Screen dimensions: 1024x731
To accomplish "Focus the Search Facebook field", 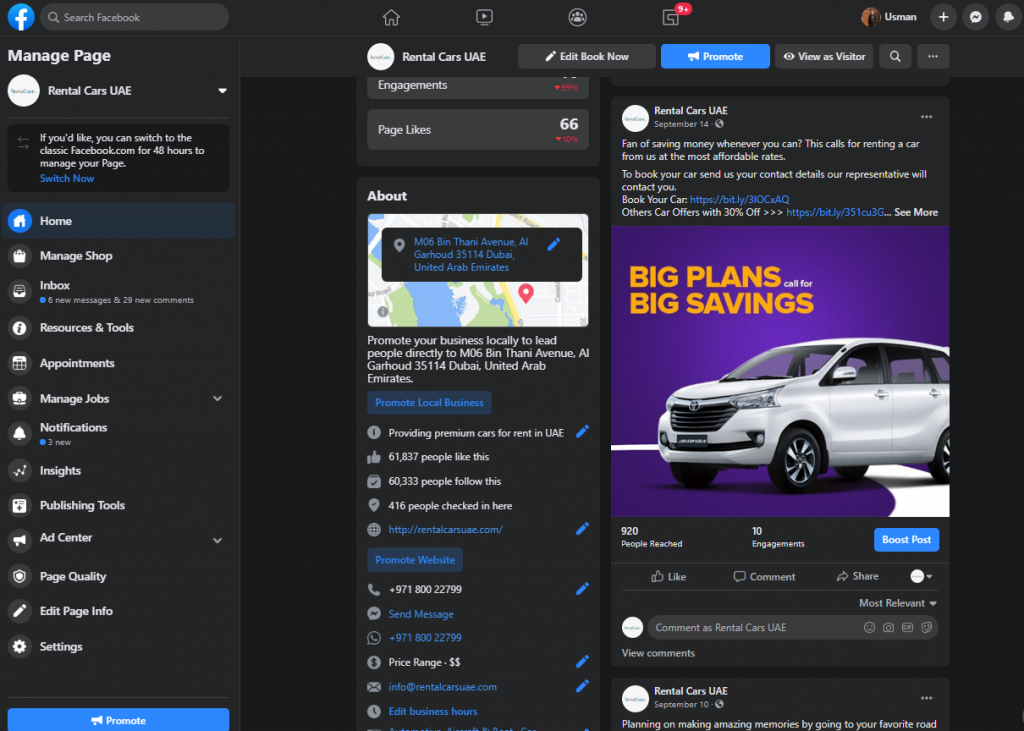I will (x=135, y=17).
